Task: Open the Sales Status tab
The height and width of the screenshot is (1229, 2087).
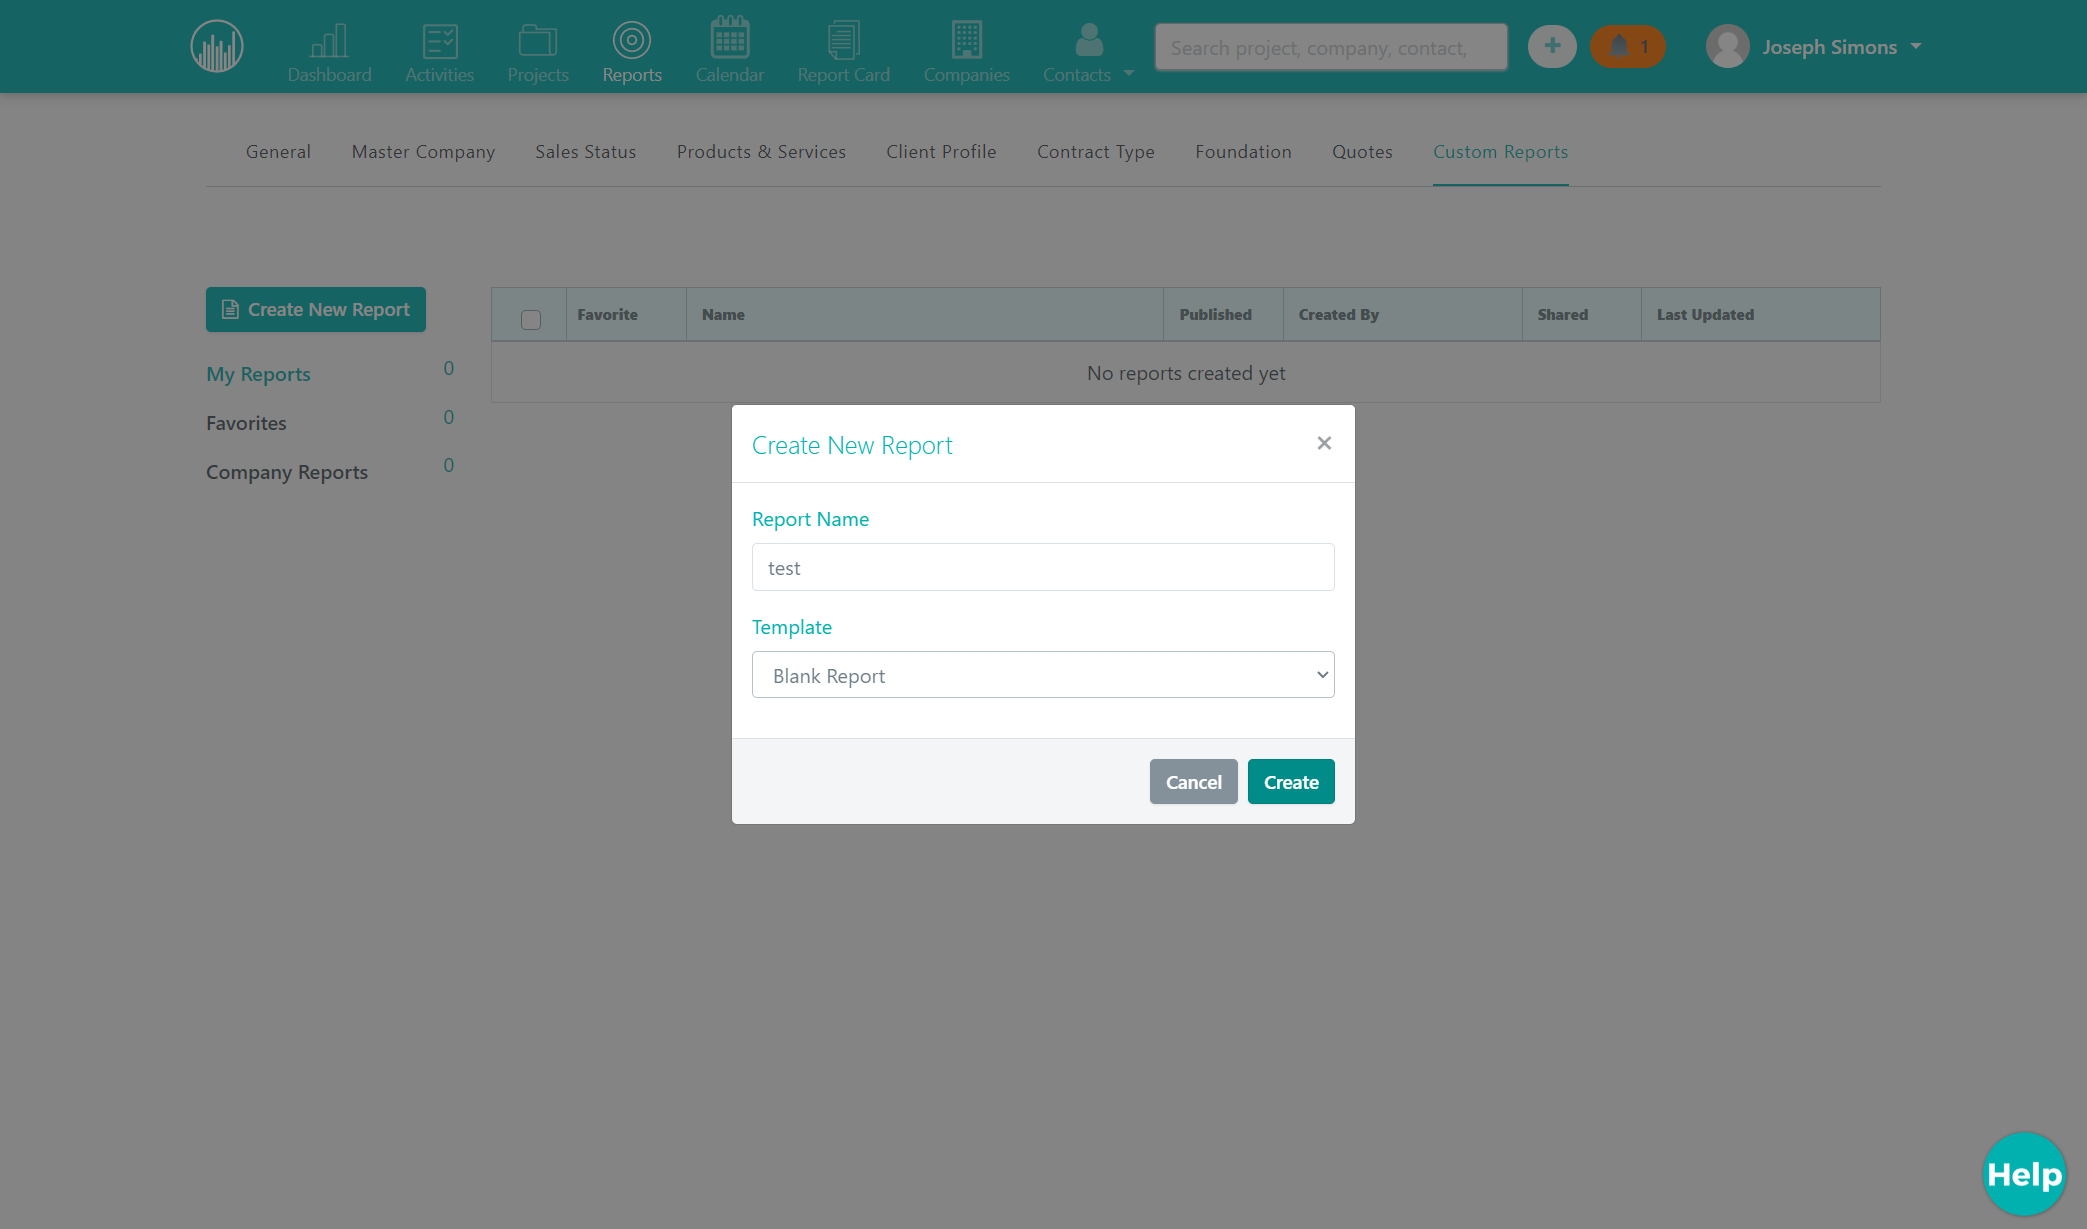Action: 586,152
